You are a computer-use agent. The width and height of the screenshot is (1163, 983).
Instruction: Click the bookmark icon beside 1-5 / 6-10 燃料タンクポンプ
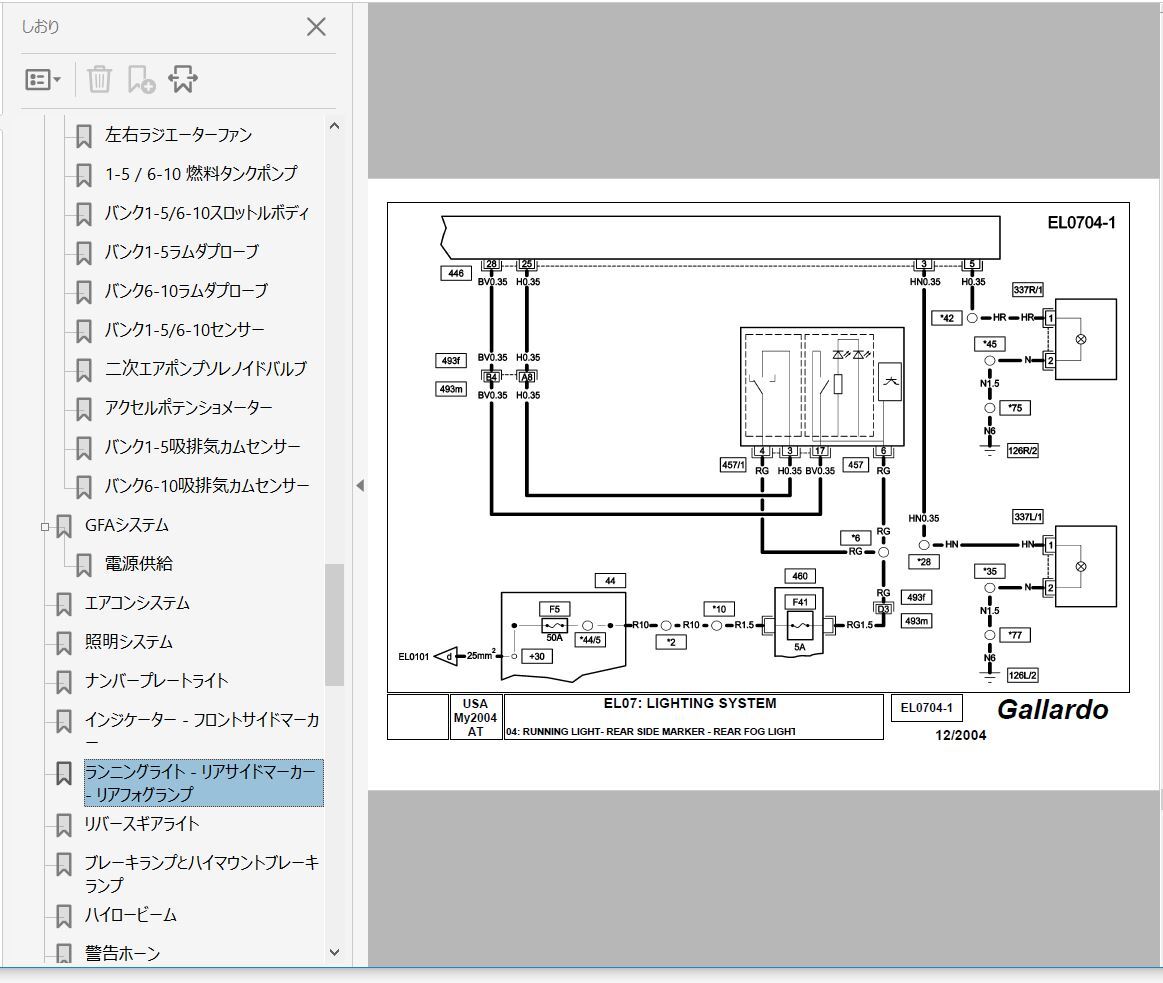84,175
